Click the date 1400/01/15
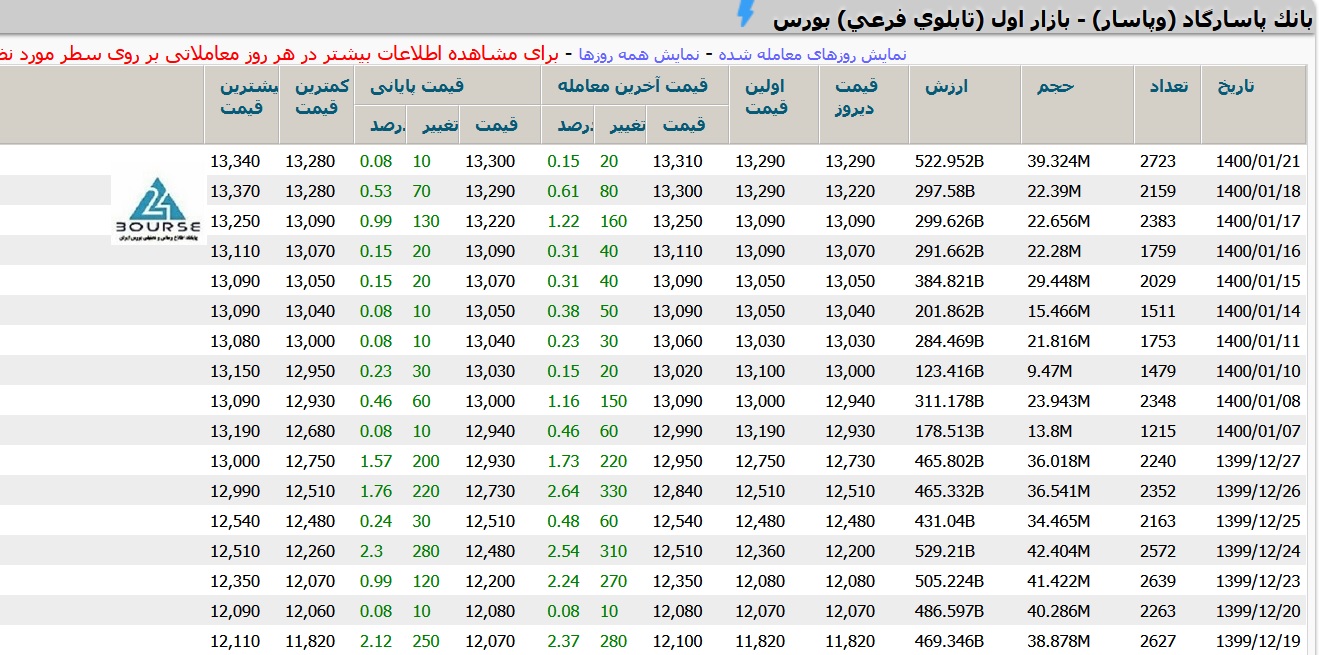Viewport: 1319px width, 655px height. (x=1258, y=281)
